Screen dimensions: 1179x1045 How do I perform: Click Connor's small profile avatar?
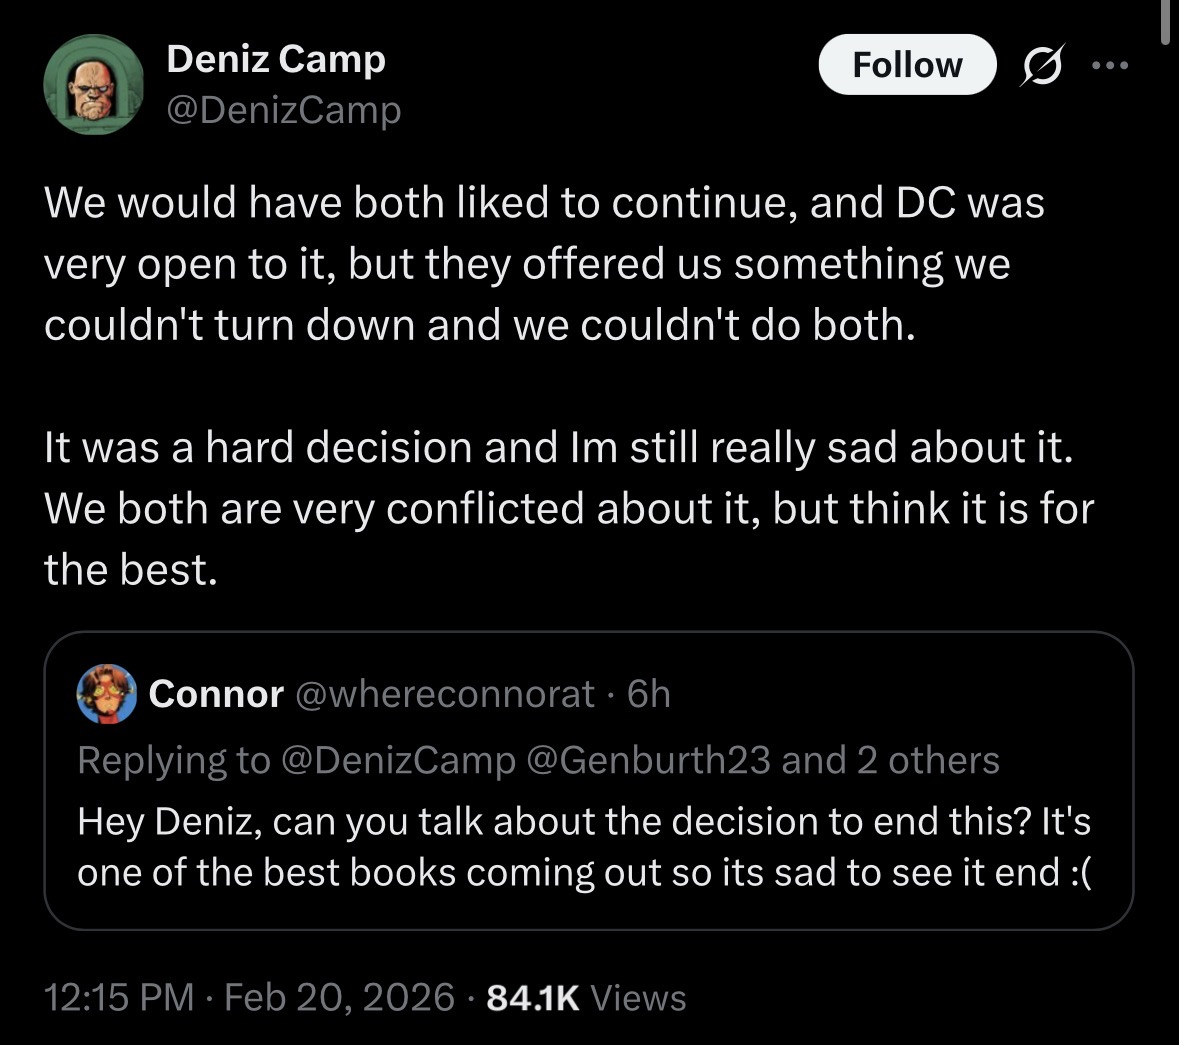(106, 693)
